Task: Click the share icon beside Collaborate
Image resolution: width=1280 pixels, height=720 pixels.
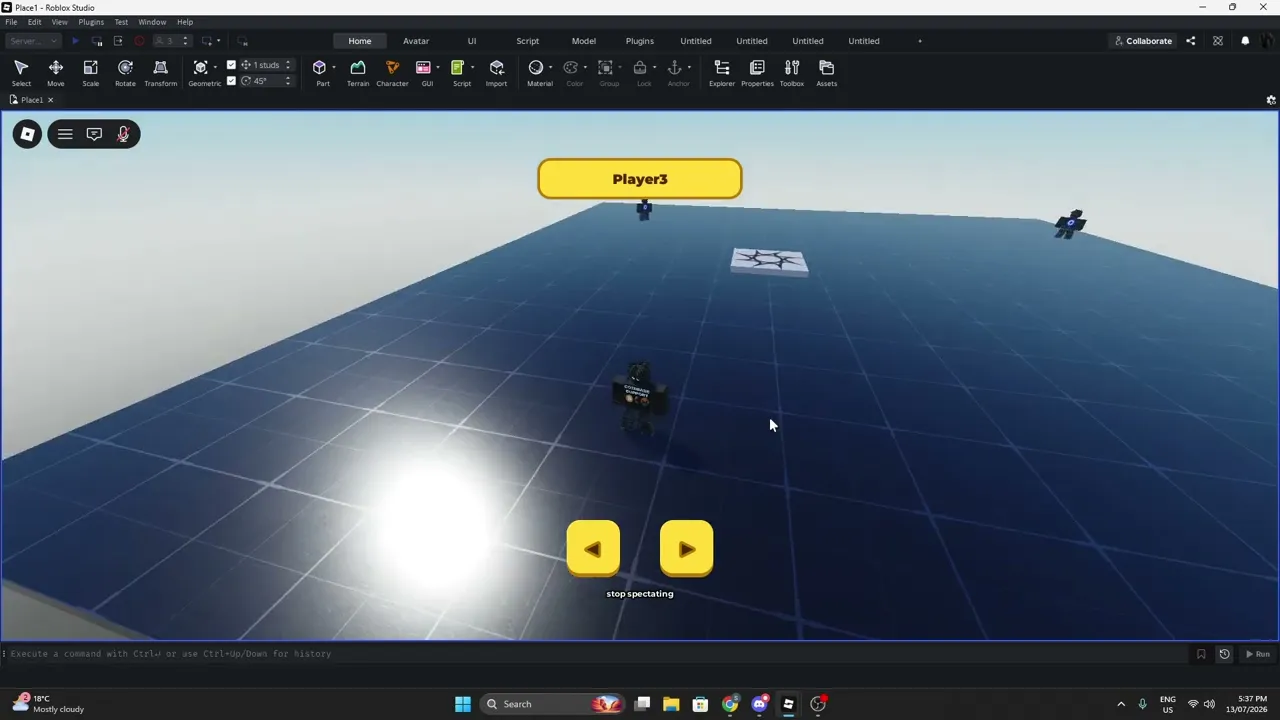Action: [1190, 41]
